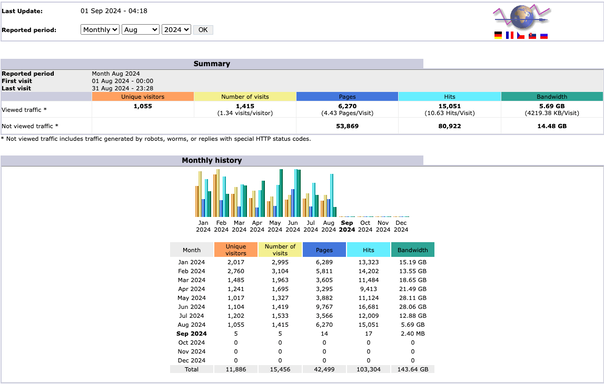
Task: Click the total bandwidth value 143.64 GB
Action: coord(413,369)
